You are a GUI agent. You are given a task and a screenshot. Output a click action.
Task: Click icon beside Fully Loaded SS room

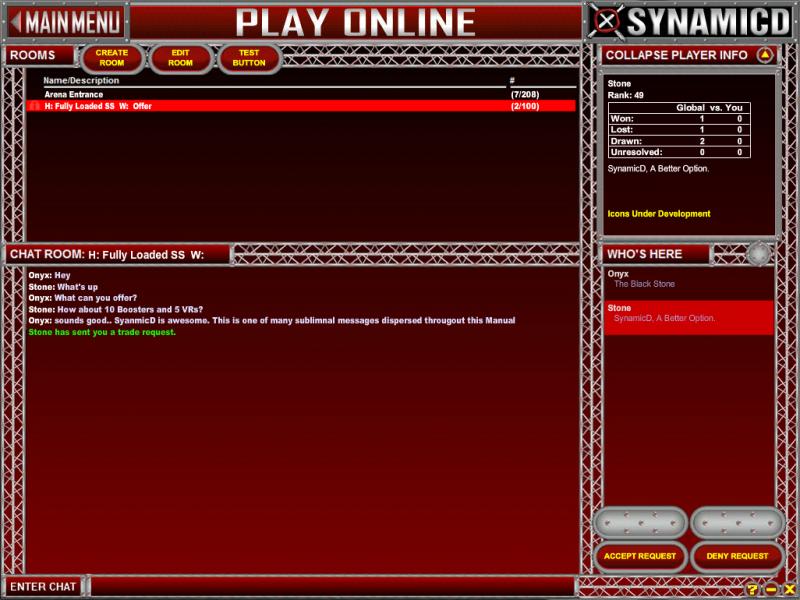point(35,106)
